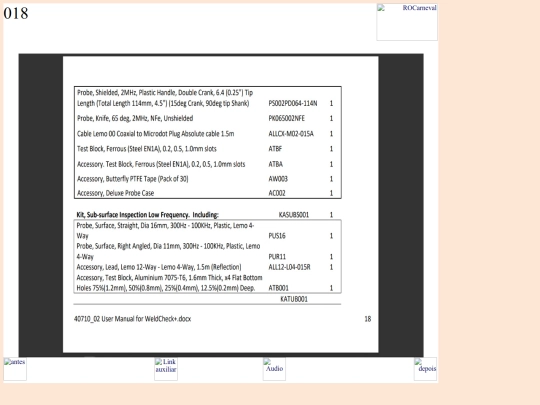The height and width of the screenshot is (405, 540).
Task: Go to next page via depois link
Action: click(x=425, y=369)
